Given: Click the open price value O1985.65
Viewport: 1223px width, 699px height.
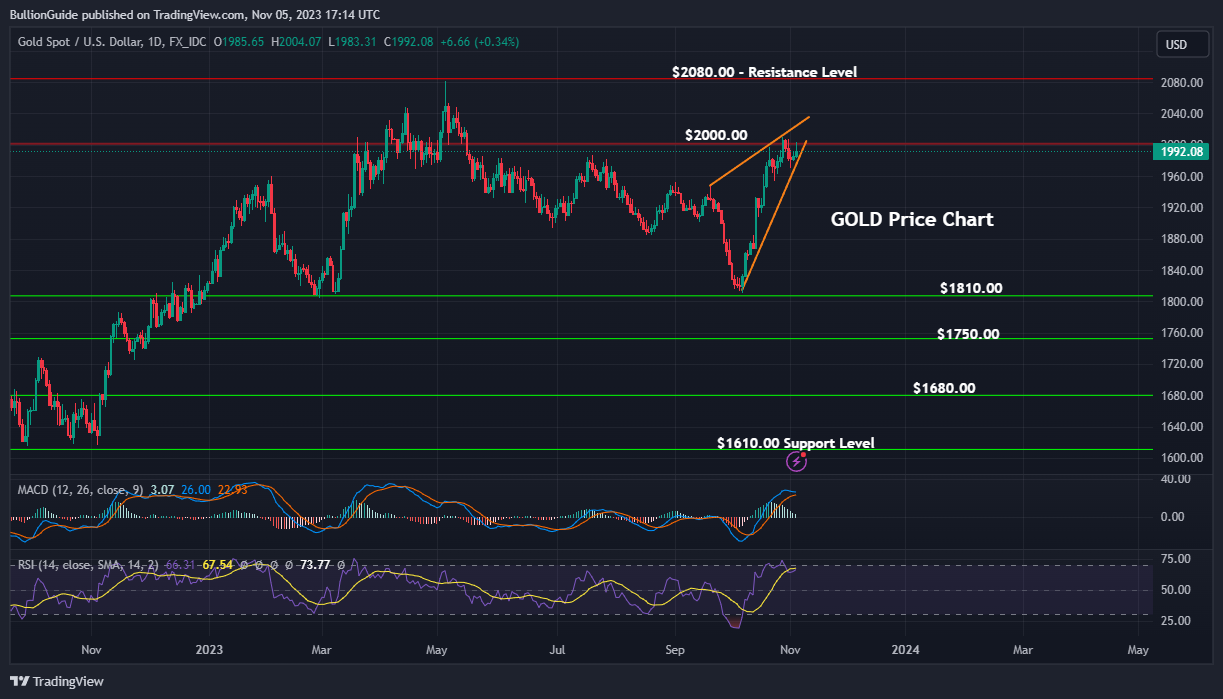Looking at the screenshot, I should pyautogui.click(x=238, y=42).
